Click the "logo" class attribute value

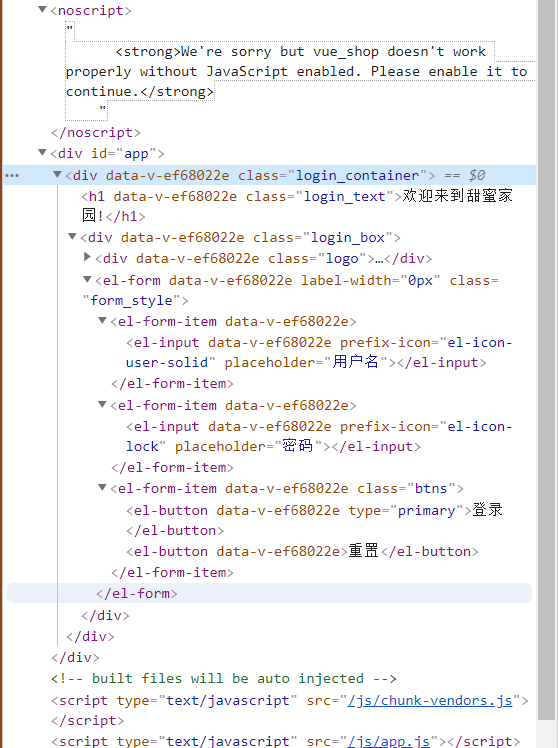[x=342, y=259]
